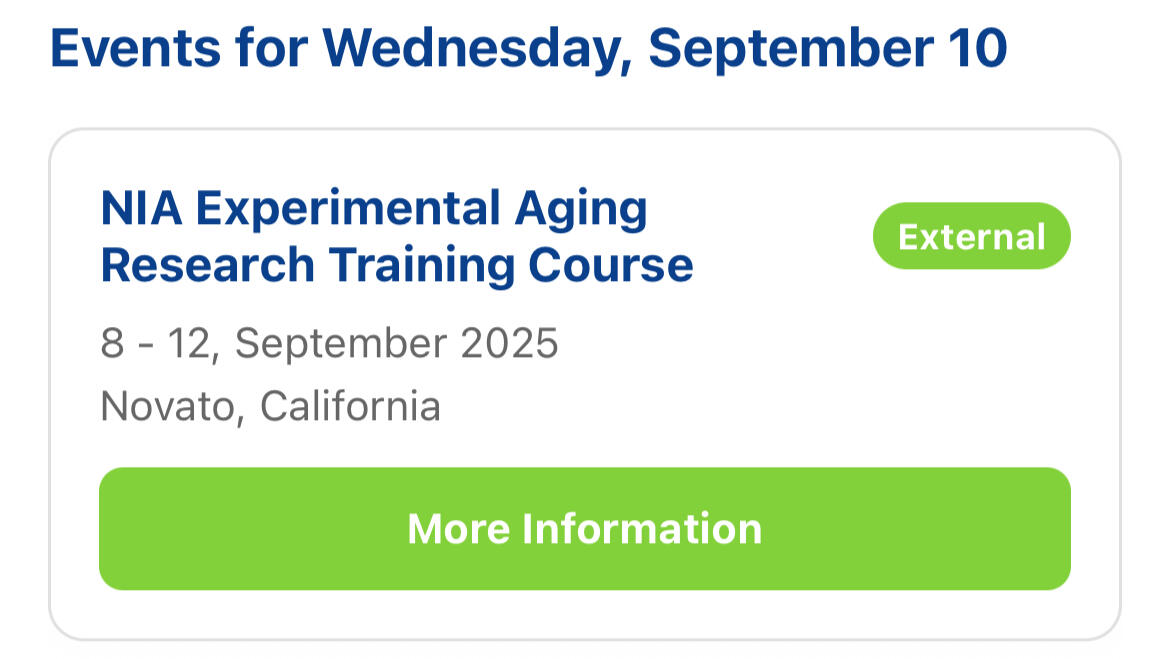The height and width of the screenshot is (659, 1170).
Task: Open the NIA Experimental Aging Research Training Course title
Action: click(x=397, y=237)
